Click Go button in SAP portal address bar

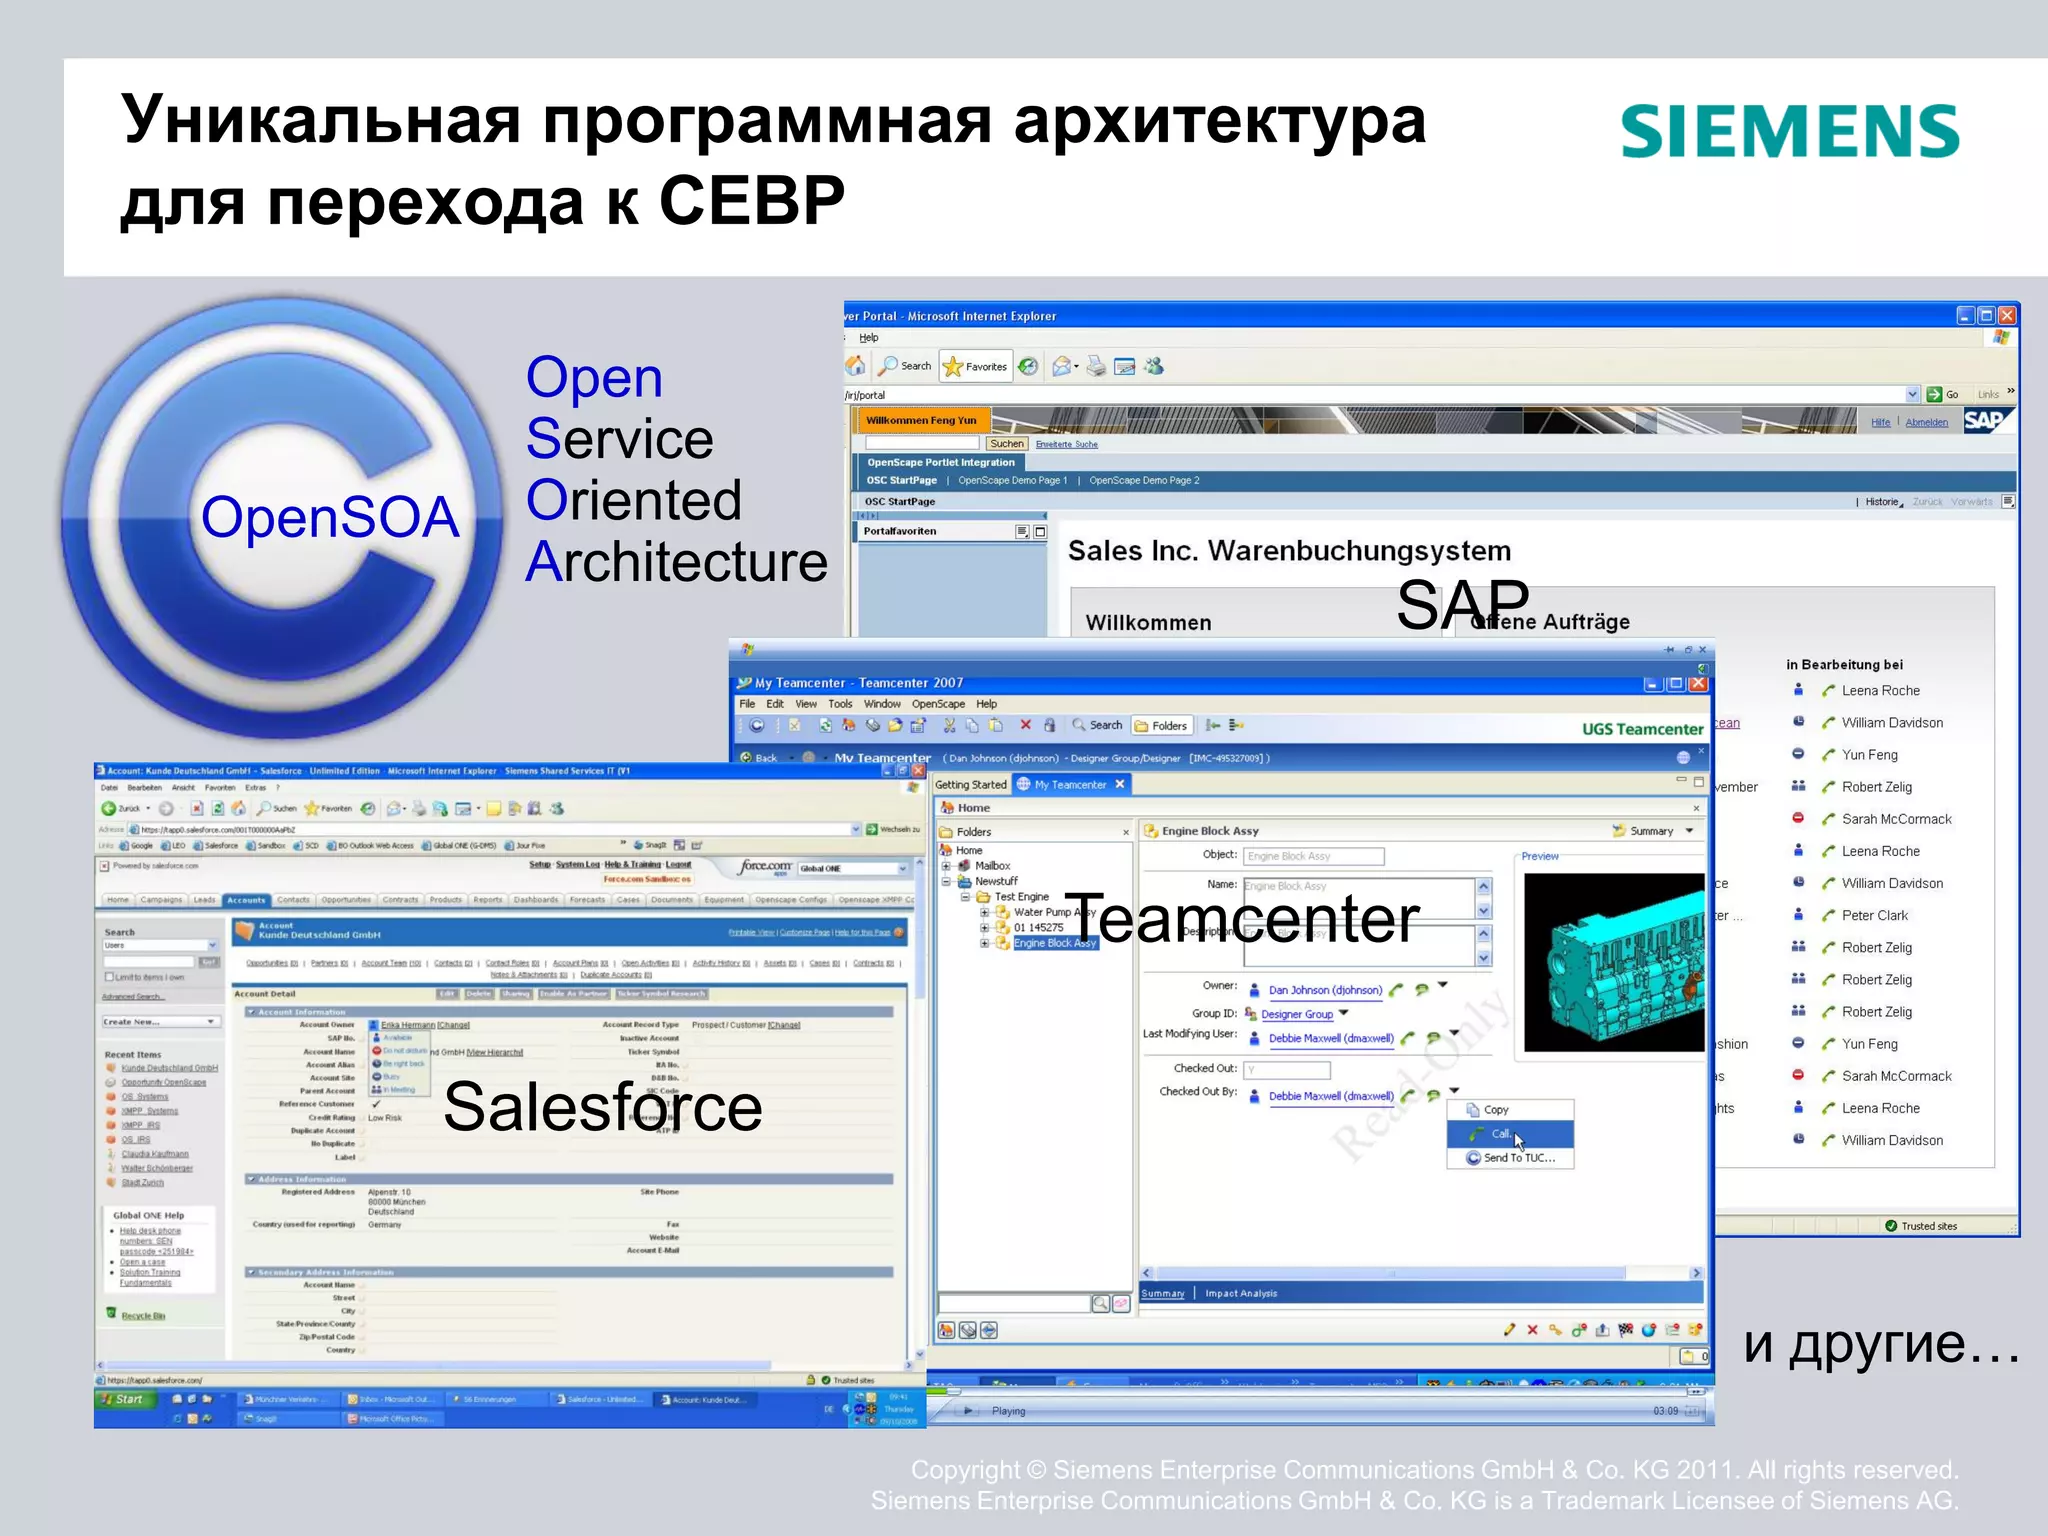pyautogui.click(x=1943, y=395)
